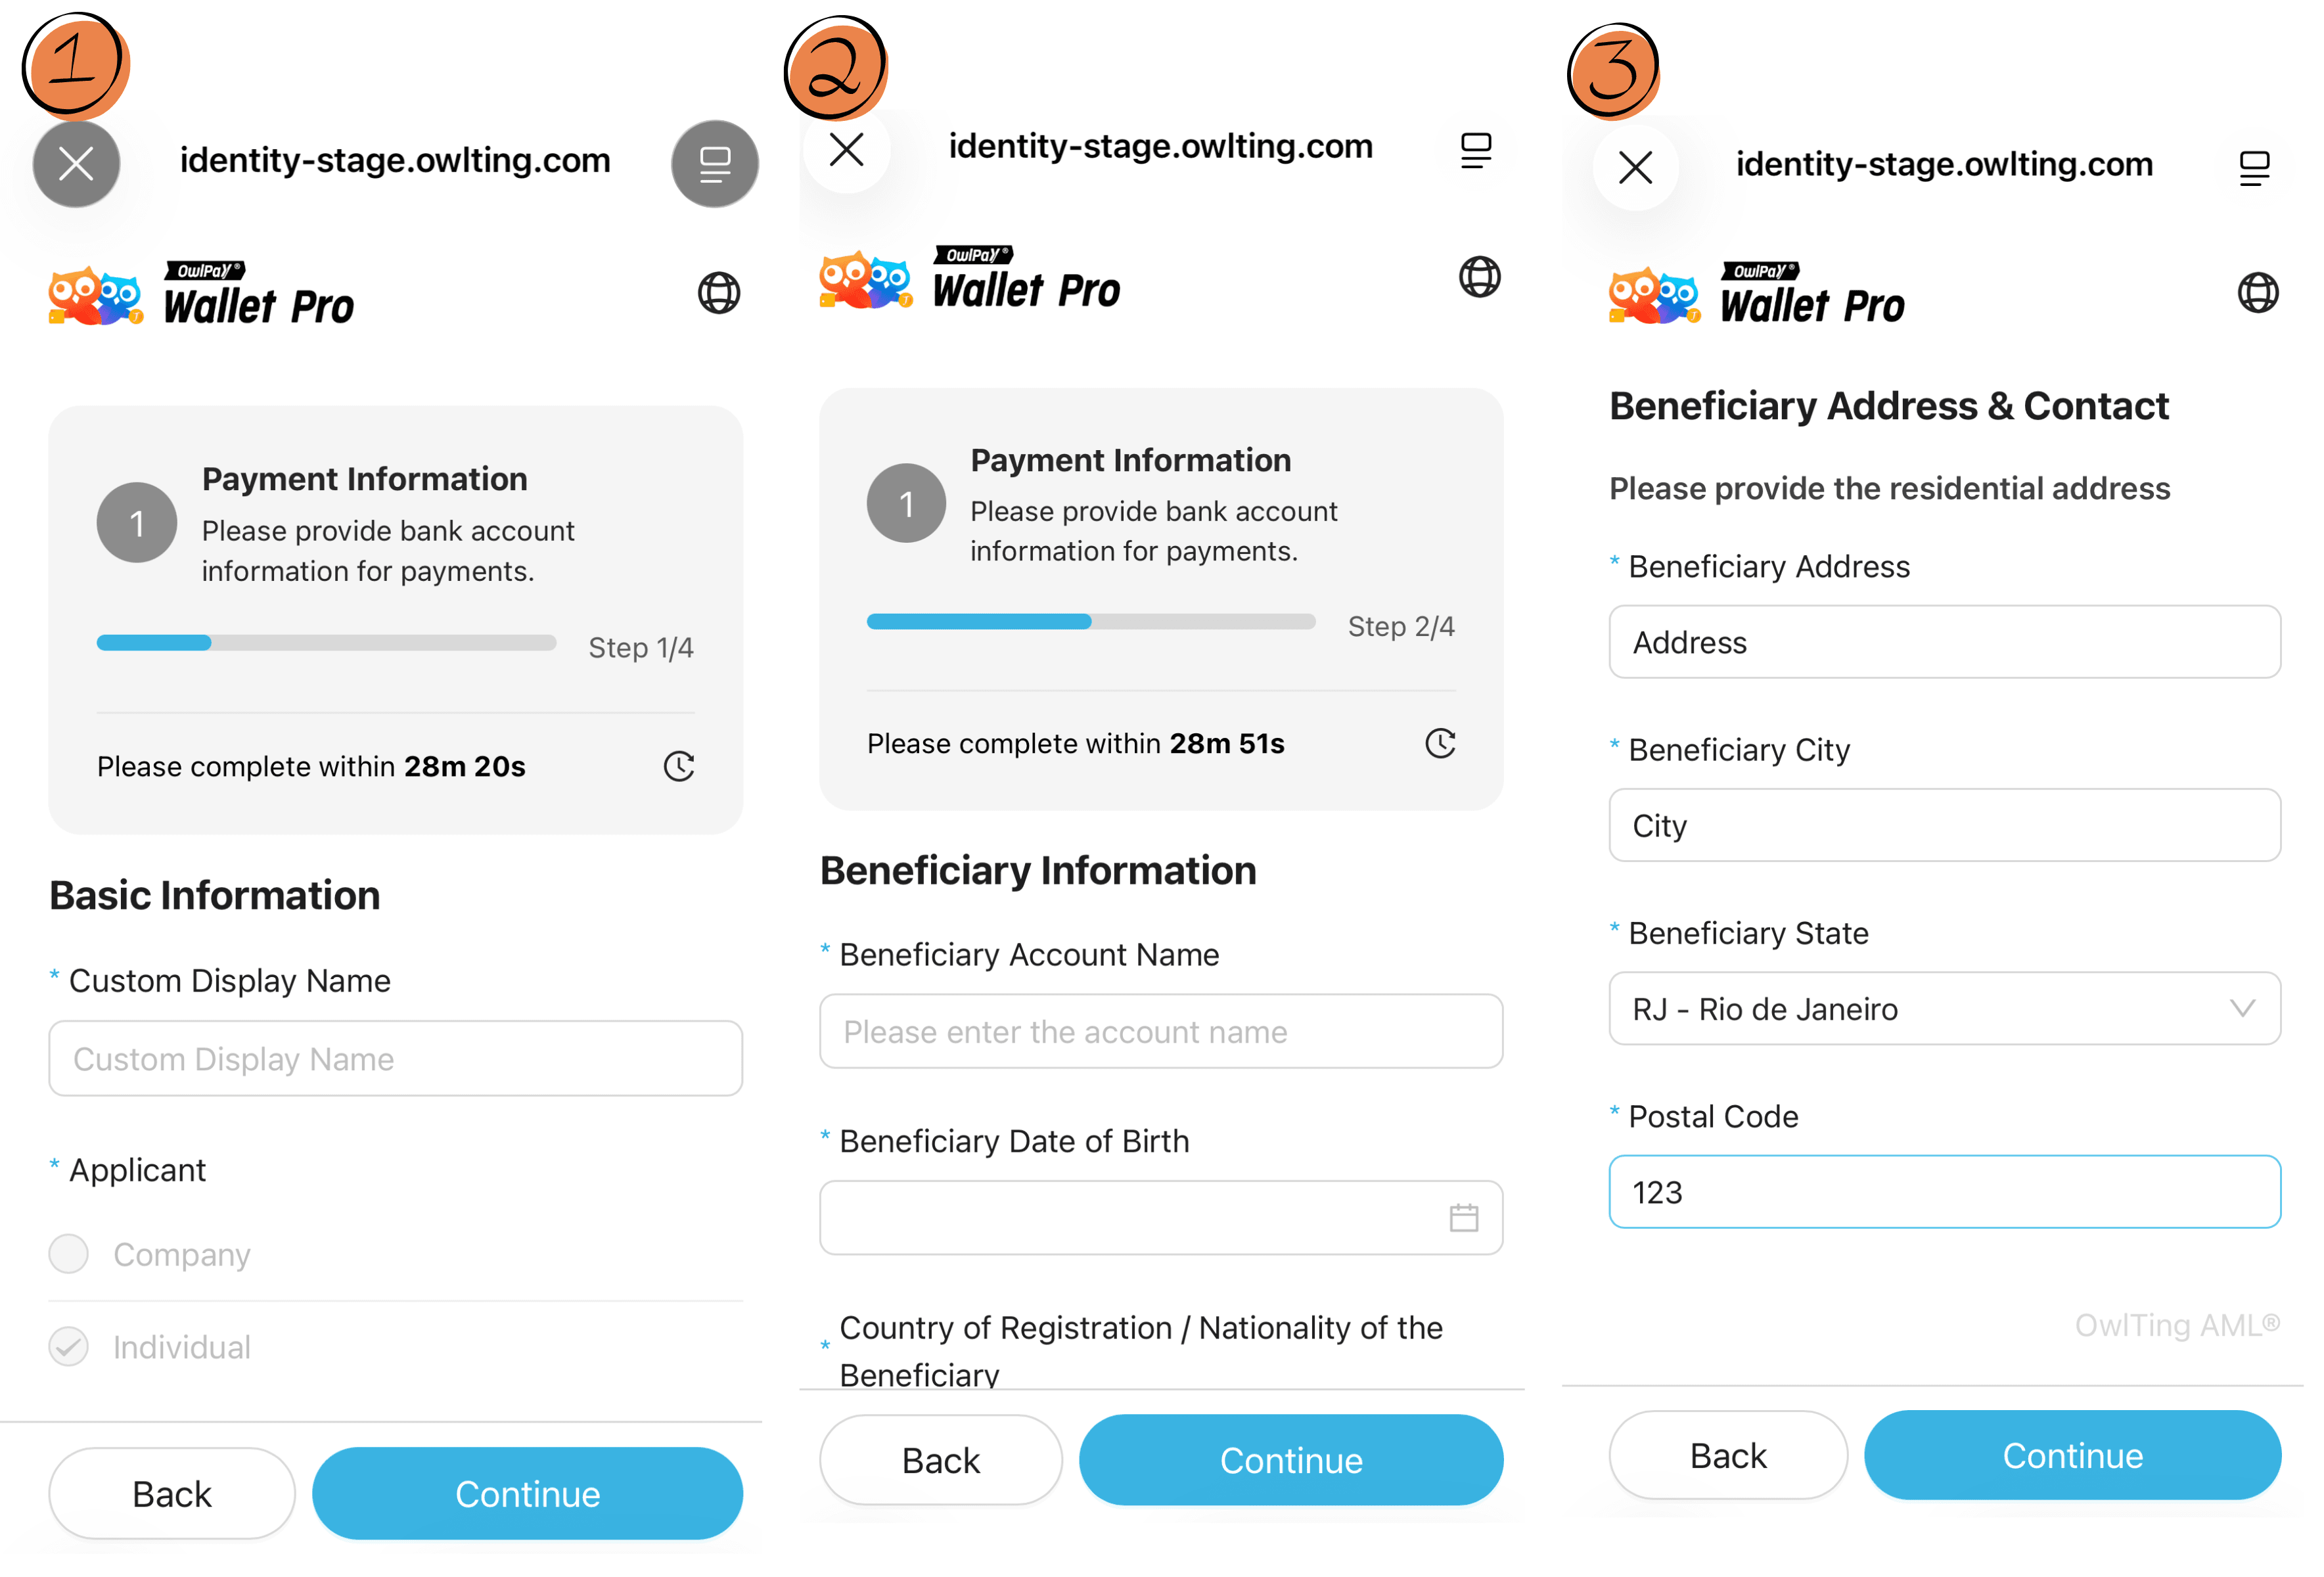Screen dimensions: 2324x1577
Task: Tap the reader mode icon in screen 1
Action: point(714,164)
